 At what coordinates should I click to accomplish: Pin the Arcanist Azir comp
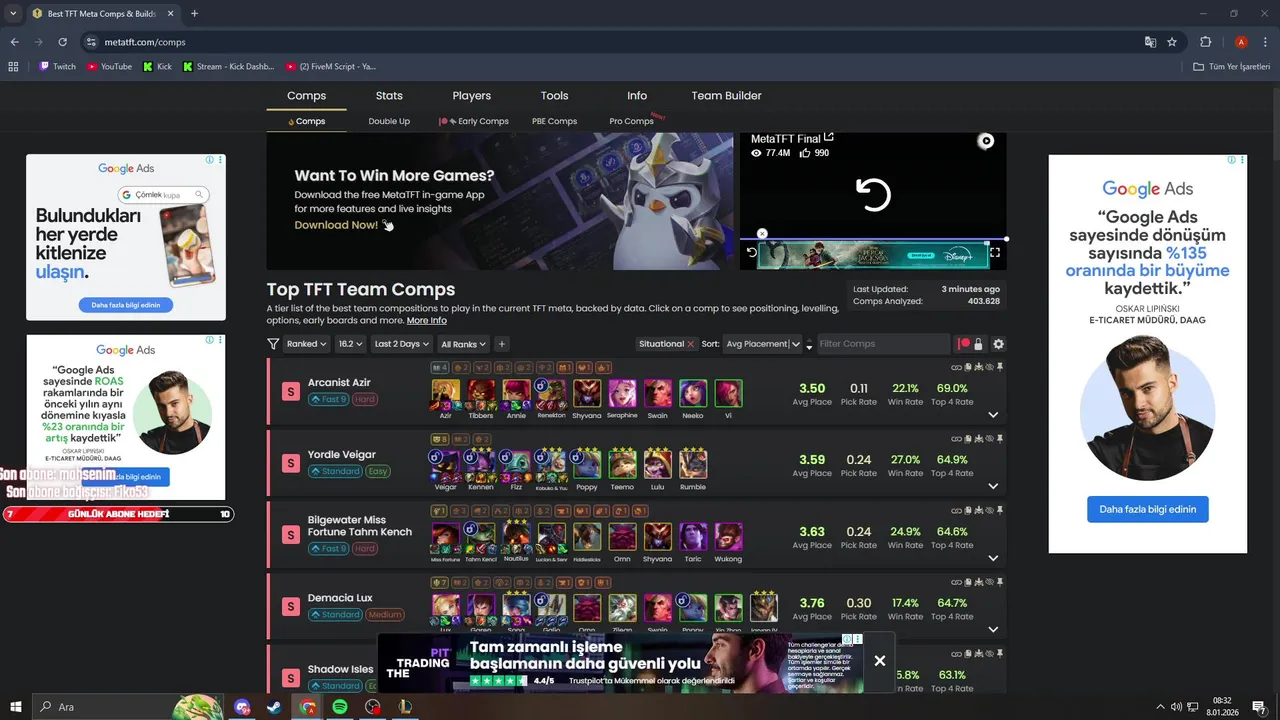1000,367
